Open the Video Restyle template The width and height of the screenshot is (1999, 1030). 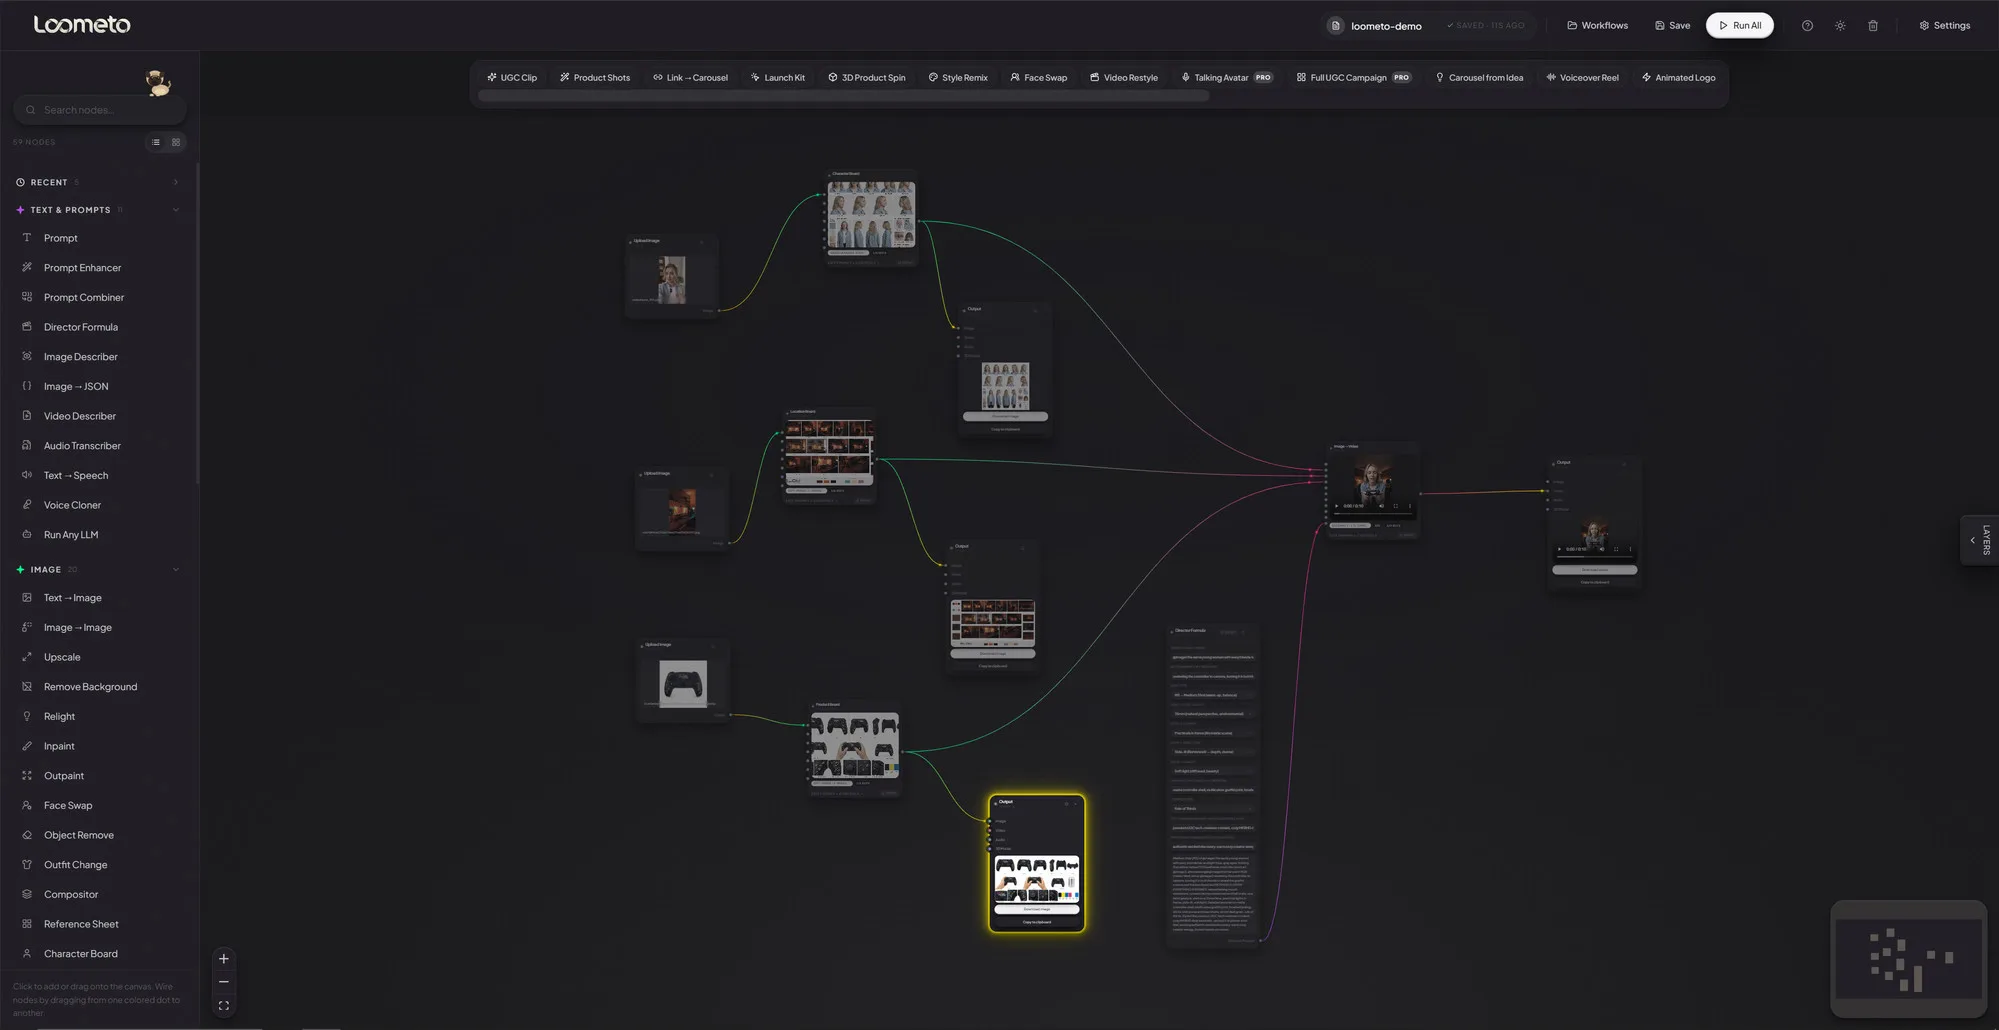point(1124,78)
